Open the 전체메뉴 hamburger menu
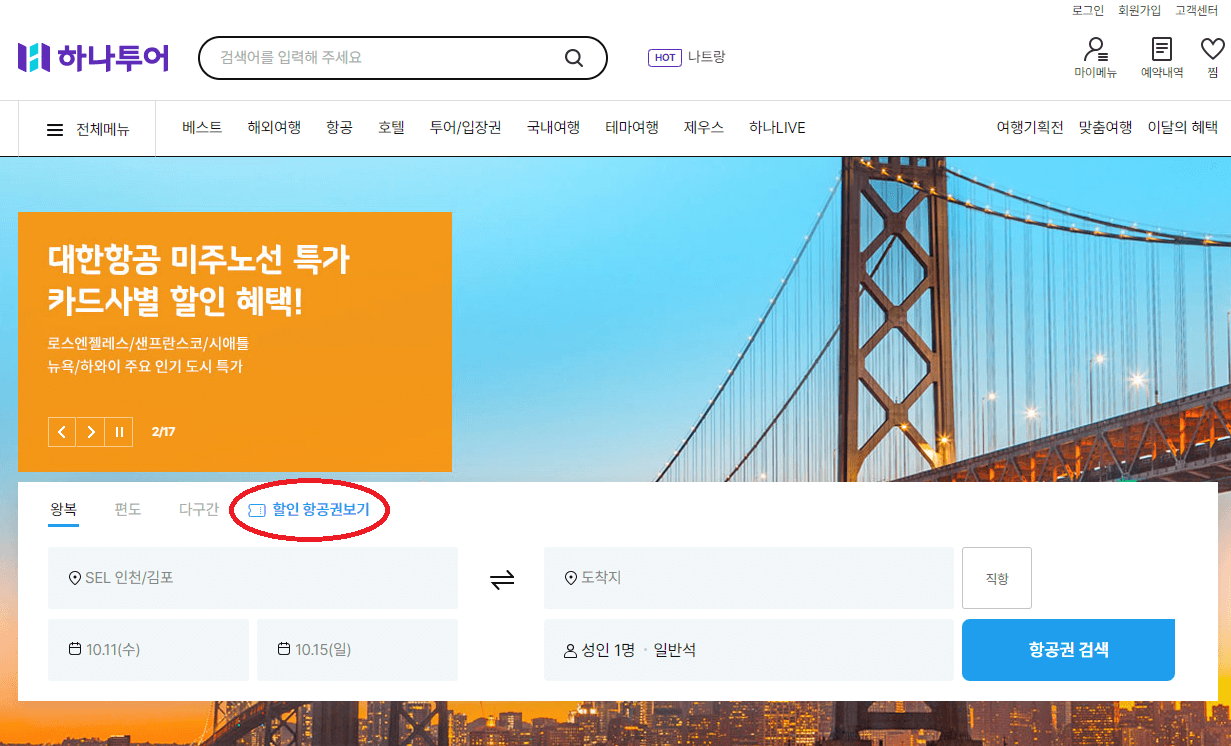Viewport: 1231px width, 746px height. (x=55, y=128)
